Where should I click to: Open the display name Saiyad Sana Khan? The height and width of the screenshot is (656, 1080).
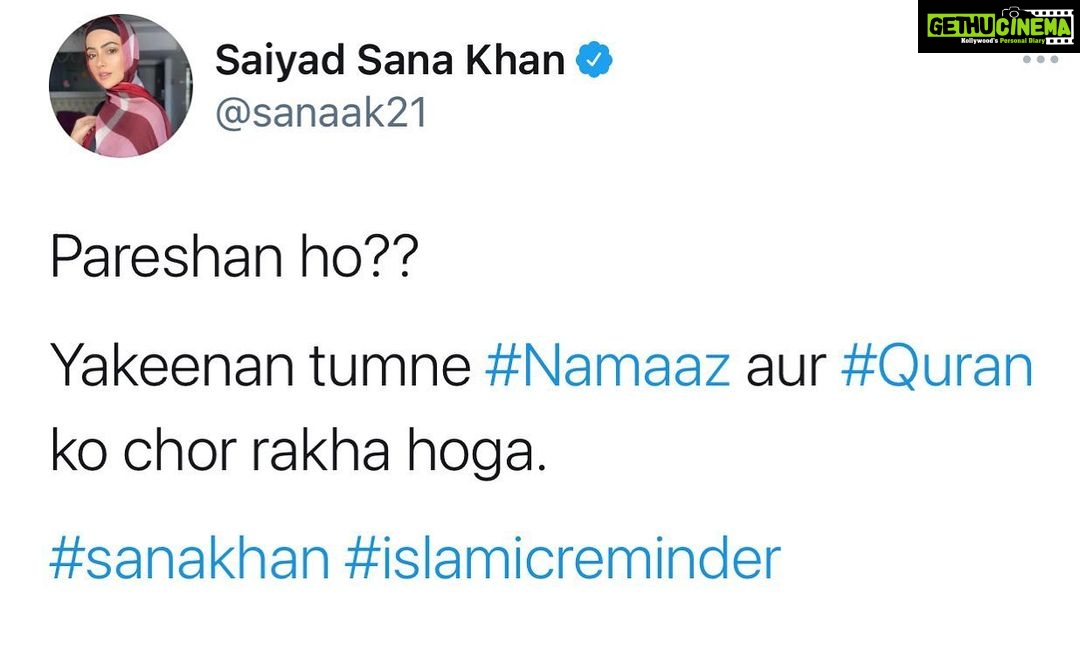click(390, 60)
